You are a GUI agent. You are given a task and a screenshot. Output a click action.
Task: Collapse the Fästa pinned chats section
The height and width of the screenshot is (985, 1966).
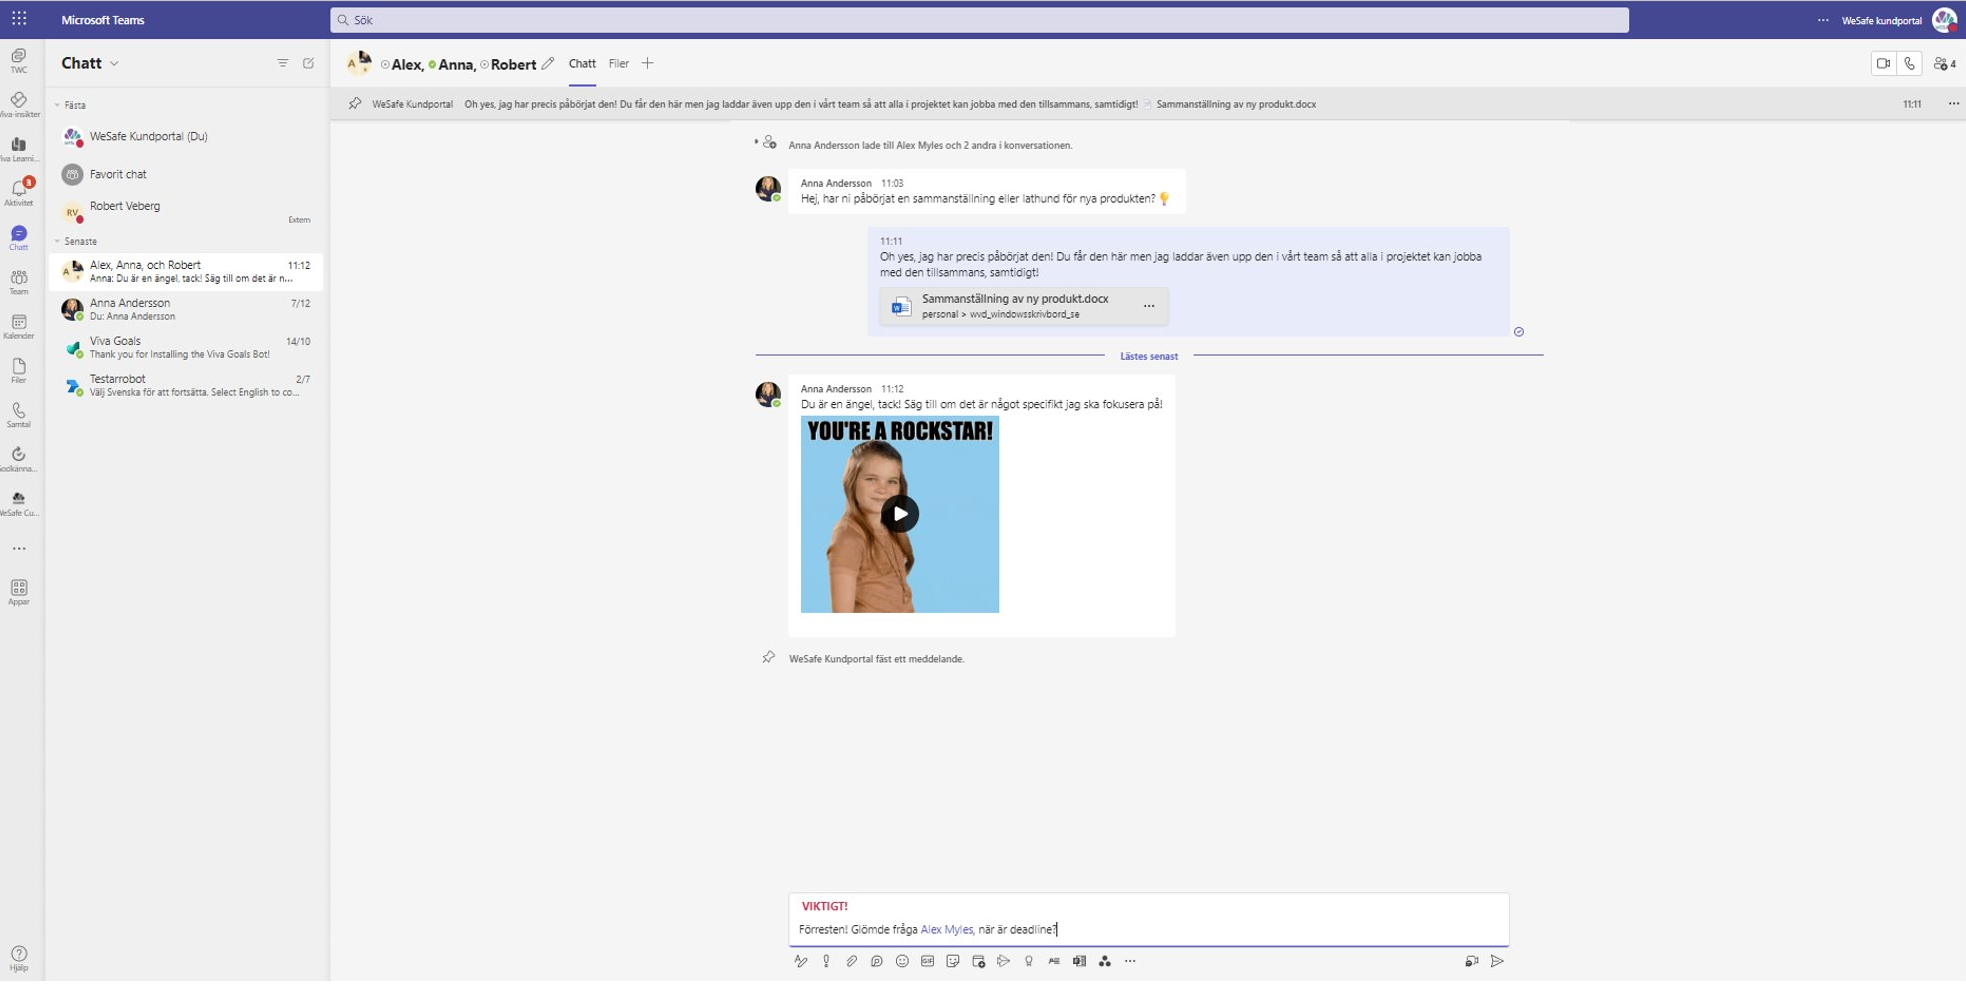(58, 105)
